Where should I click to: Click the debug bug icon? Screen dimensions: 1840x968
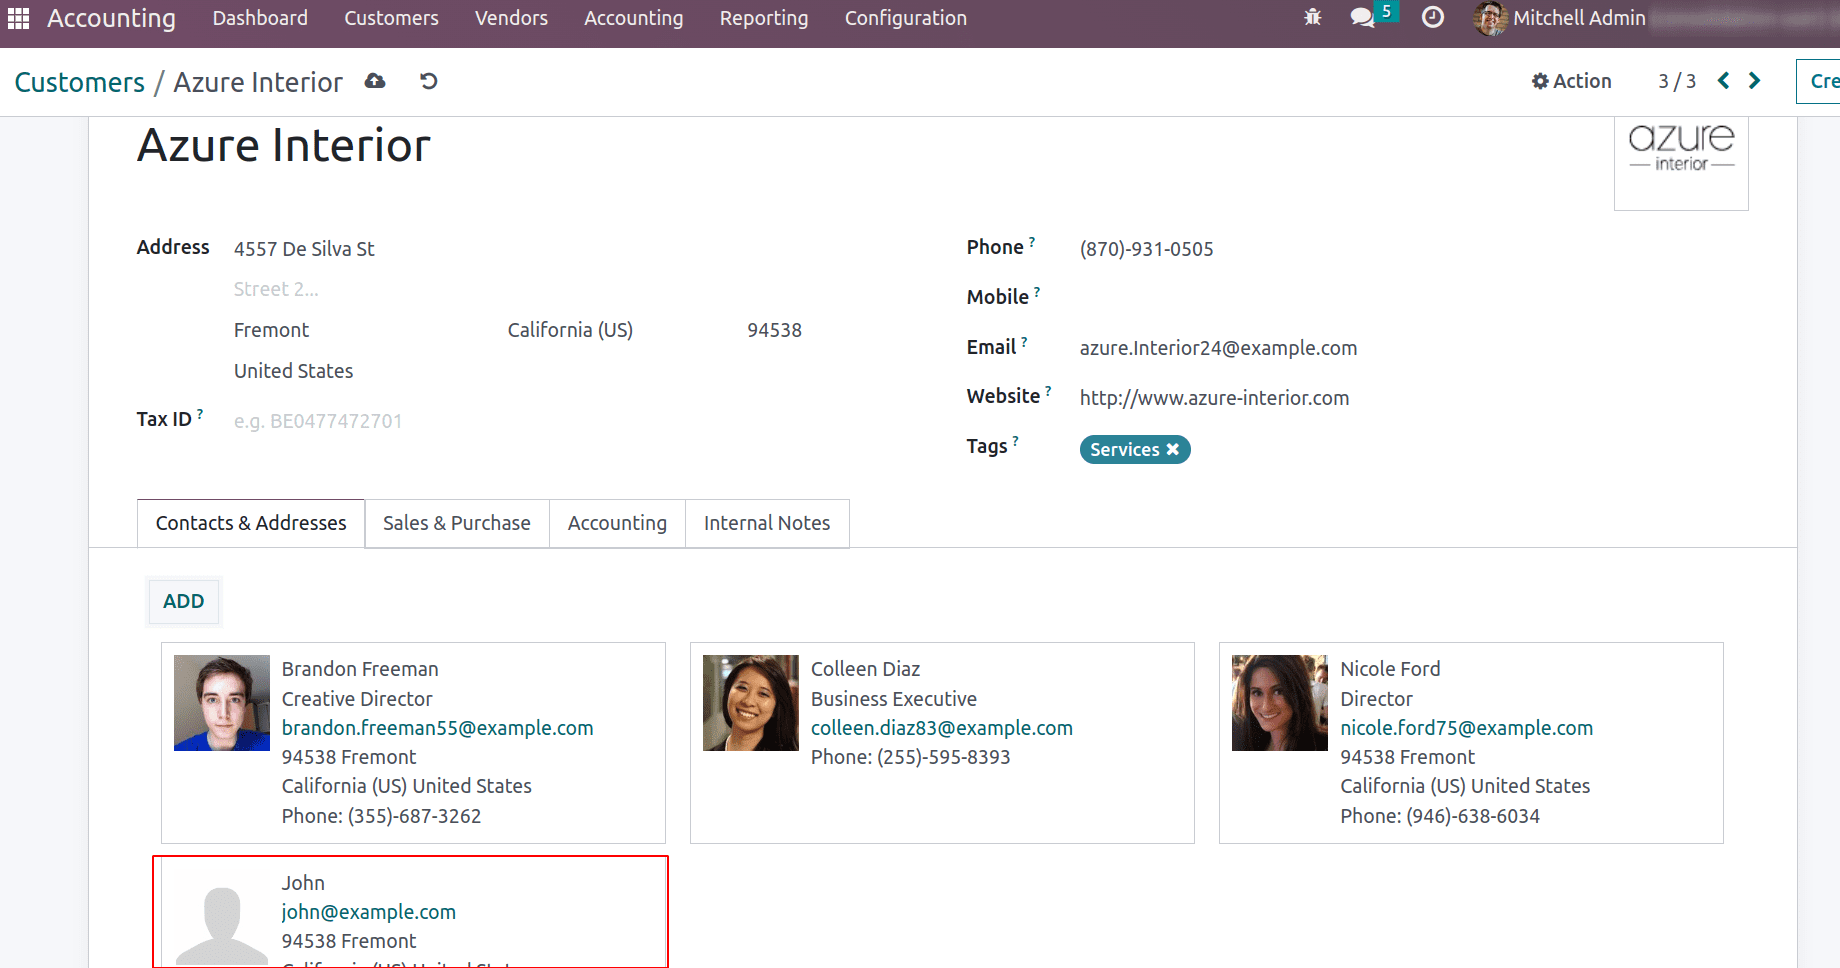click(x=1312, y=18)
